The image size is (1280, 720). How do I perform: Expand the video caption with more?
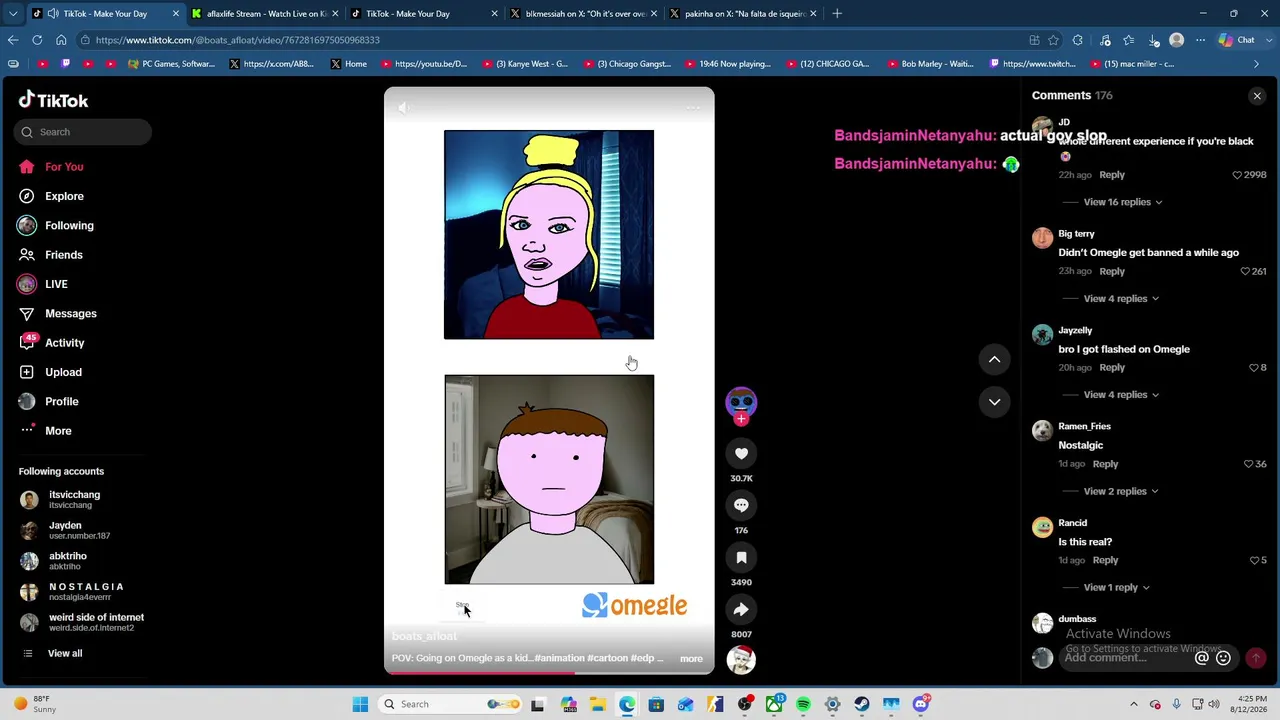691,658
